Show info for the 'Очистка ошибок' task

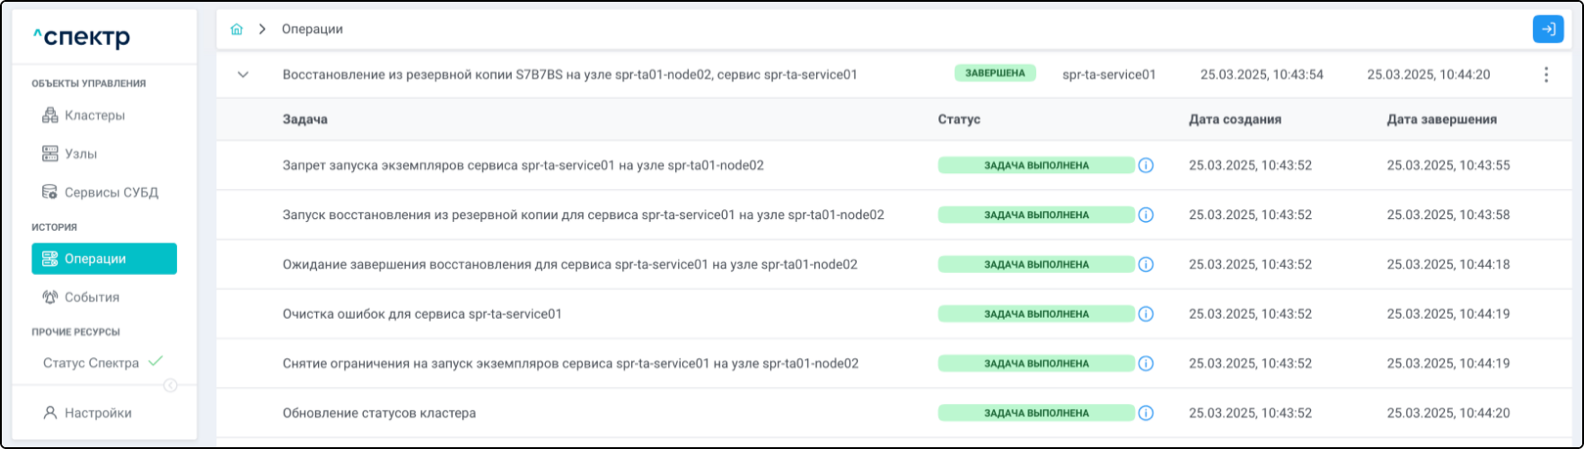[x=1146, y=314]
